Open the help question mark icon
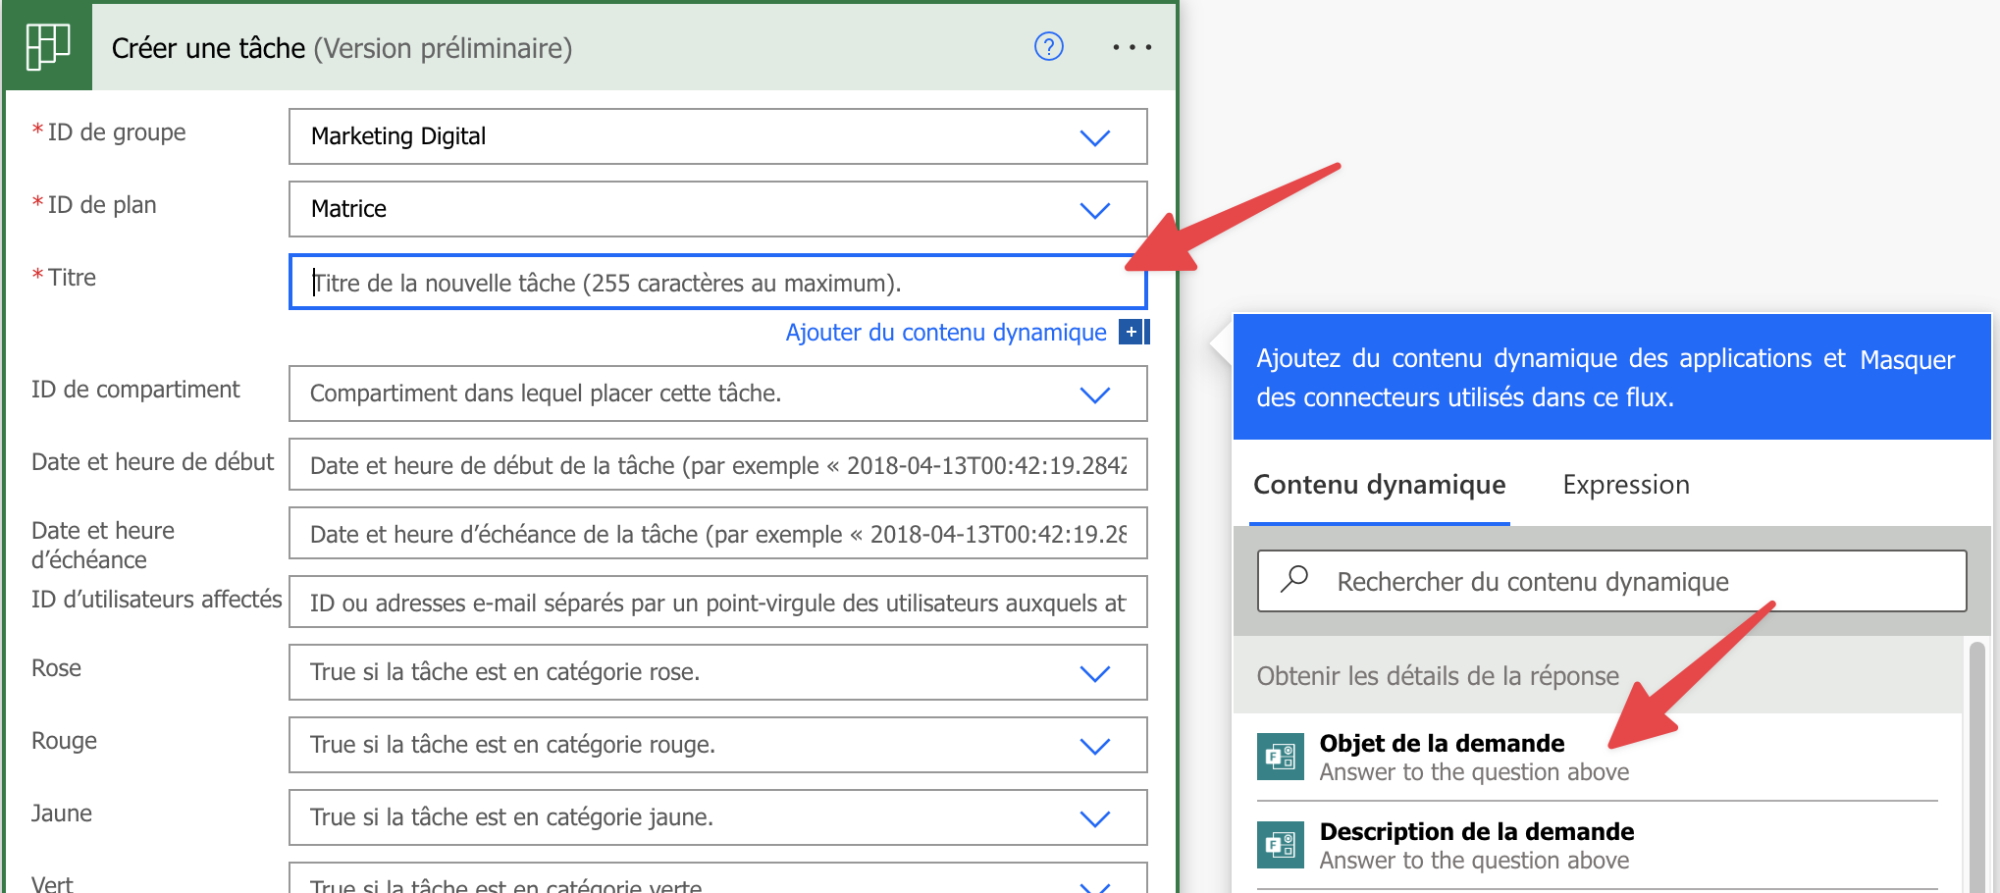This screenshot has width=2000, height=893. [x=1048, y=47]
